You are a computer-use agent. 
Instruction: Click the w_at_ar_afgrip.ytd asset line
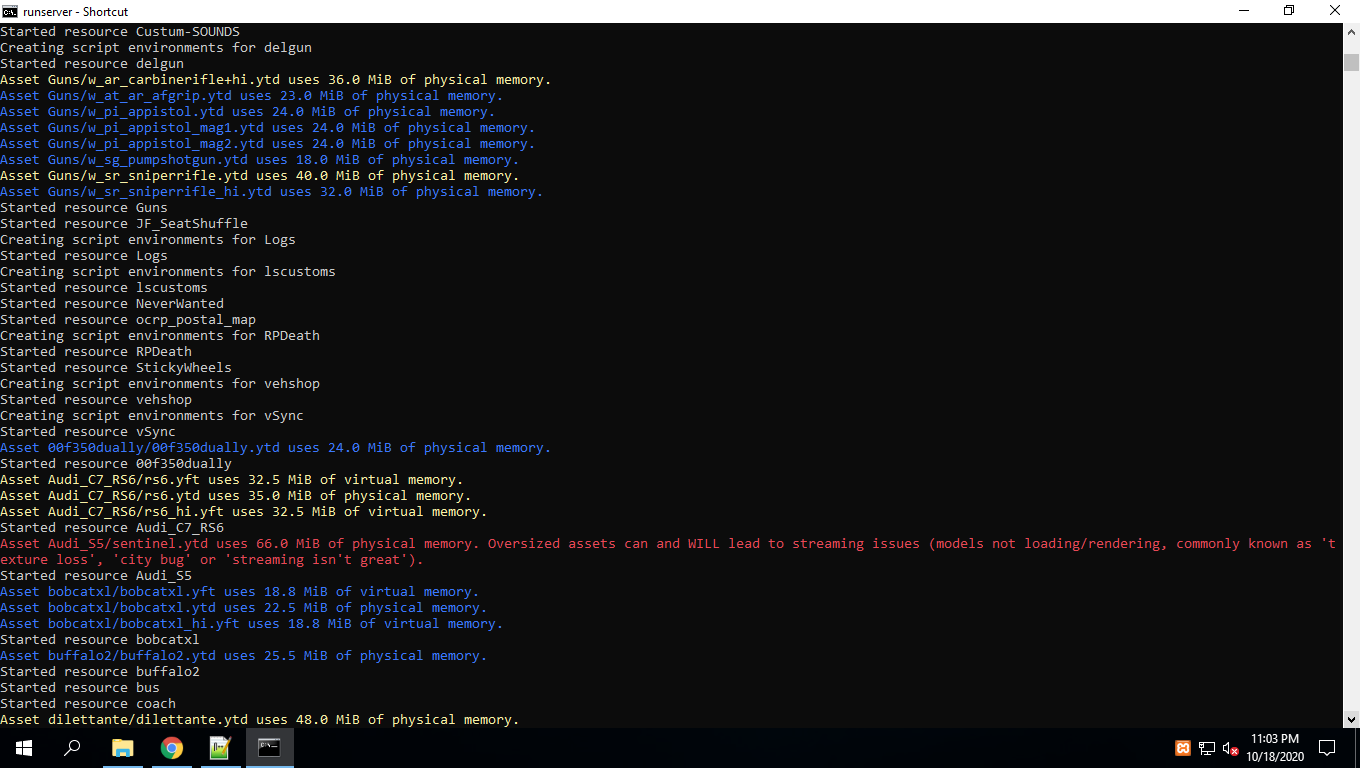[x=252, y=96]
